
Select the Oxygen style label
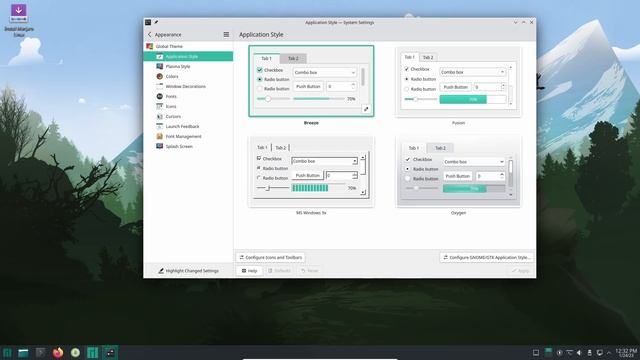click(458, 213)
